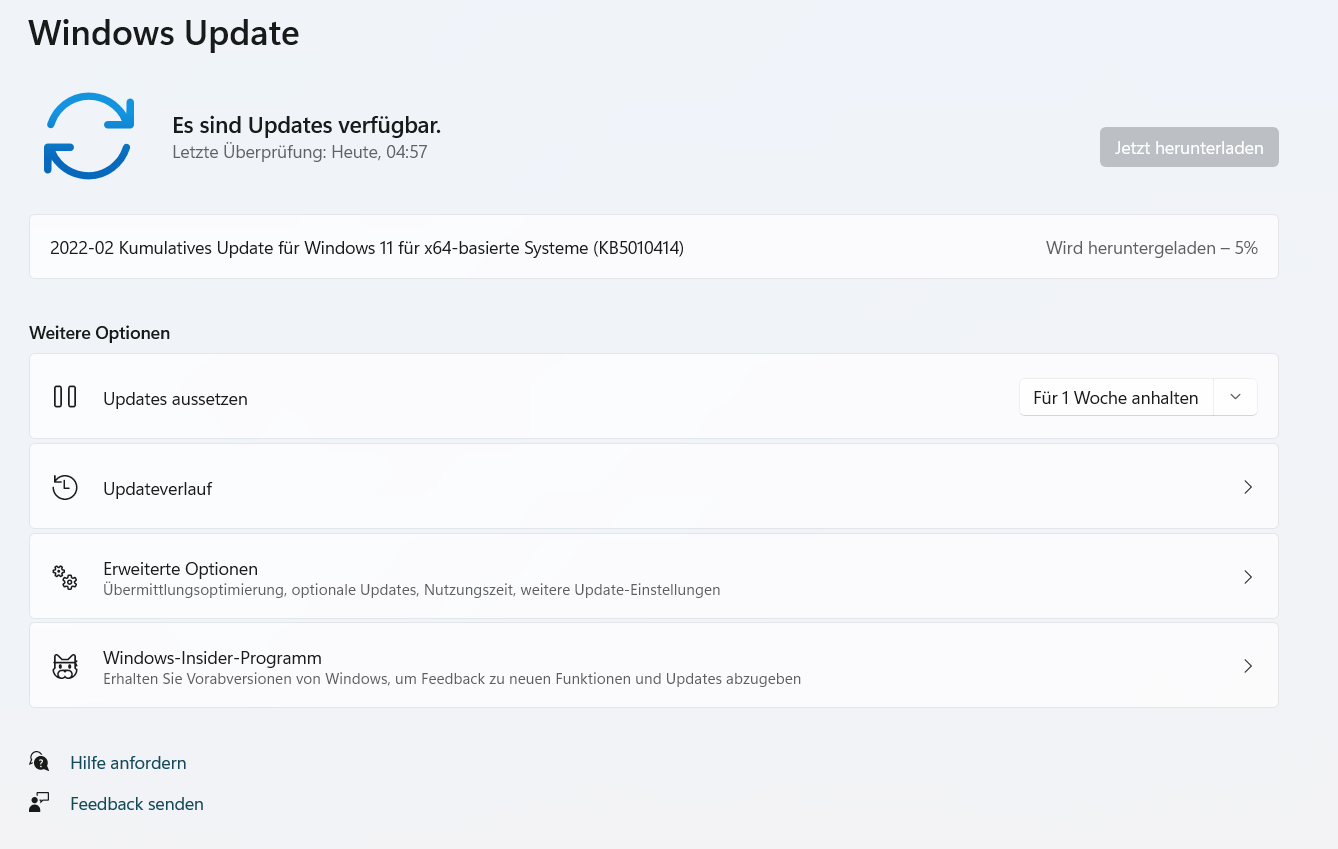
Task: Click the Feedback senden person icon
Action: 39,803
